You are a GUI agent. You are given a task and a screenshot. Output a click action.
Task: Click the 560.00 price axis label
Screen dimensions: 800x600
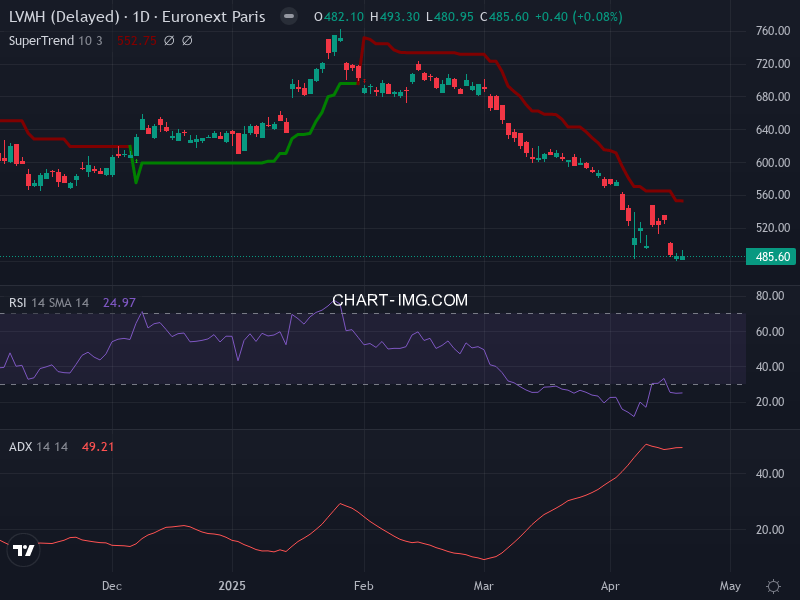click(772, 195)
